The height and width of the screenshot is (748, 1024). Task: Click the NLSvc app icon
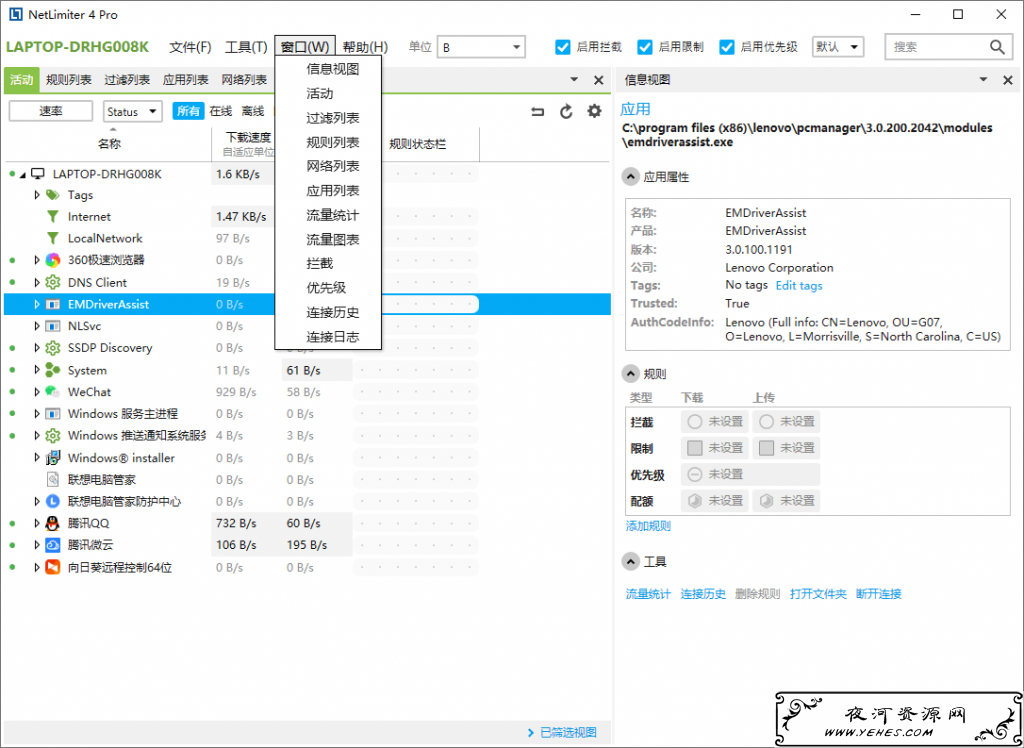point(53,326)
